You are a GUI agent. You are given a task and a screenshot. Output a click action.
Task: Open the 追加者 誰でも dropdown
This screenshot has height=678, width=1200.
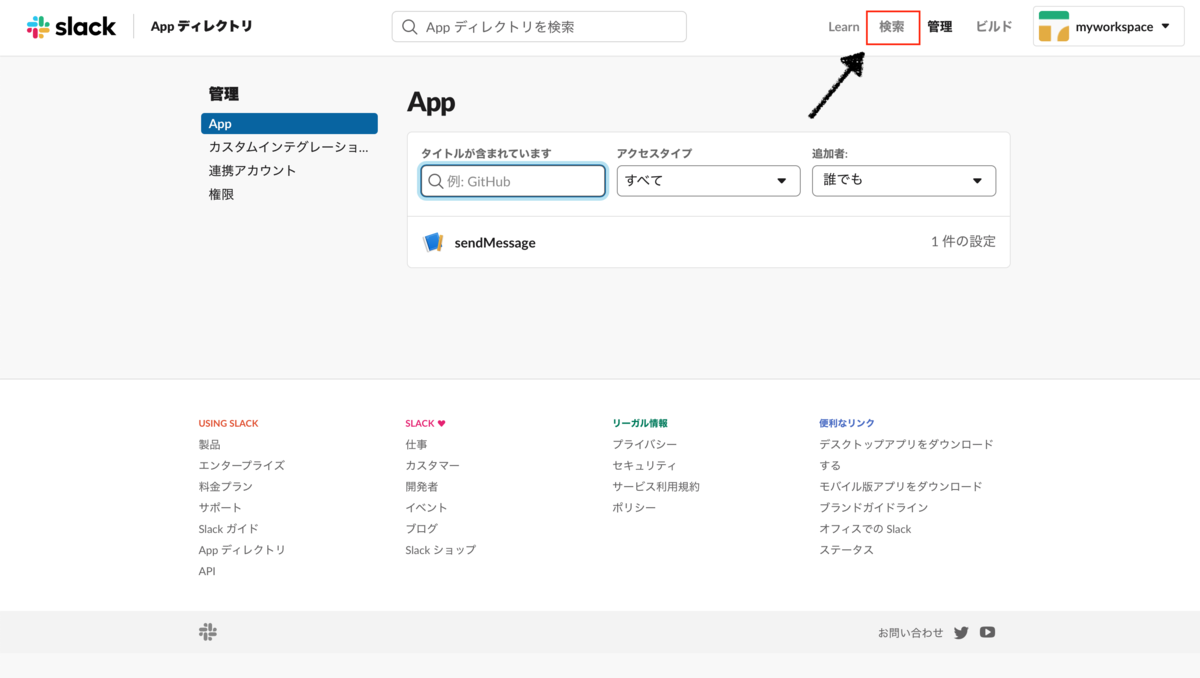tap(904, 181)
